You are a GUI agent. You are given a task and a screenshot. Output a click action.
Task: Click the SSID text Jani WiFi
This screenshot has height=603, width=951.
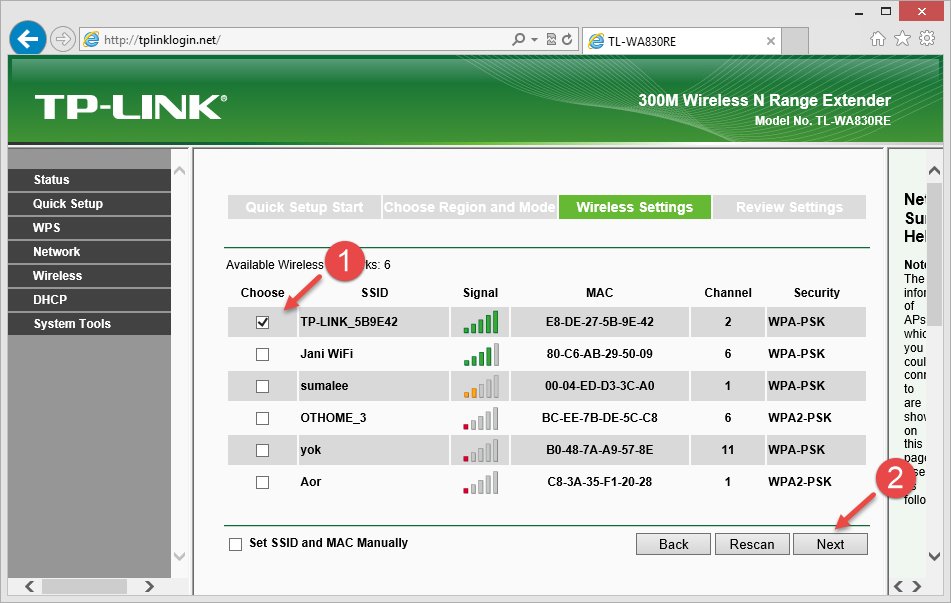(x=326, y=354)
